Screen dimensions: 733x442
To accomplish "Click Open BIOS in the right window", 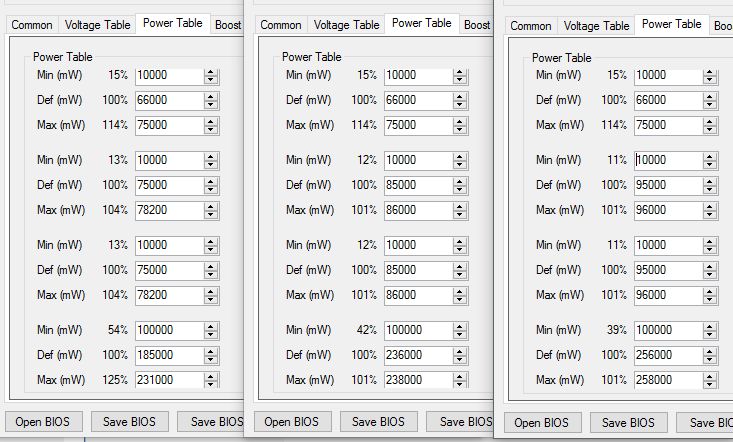I will [541, 423].
